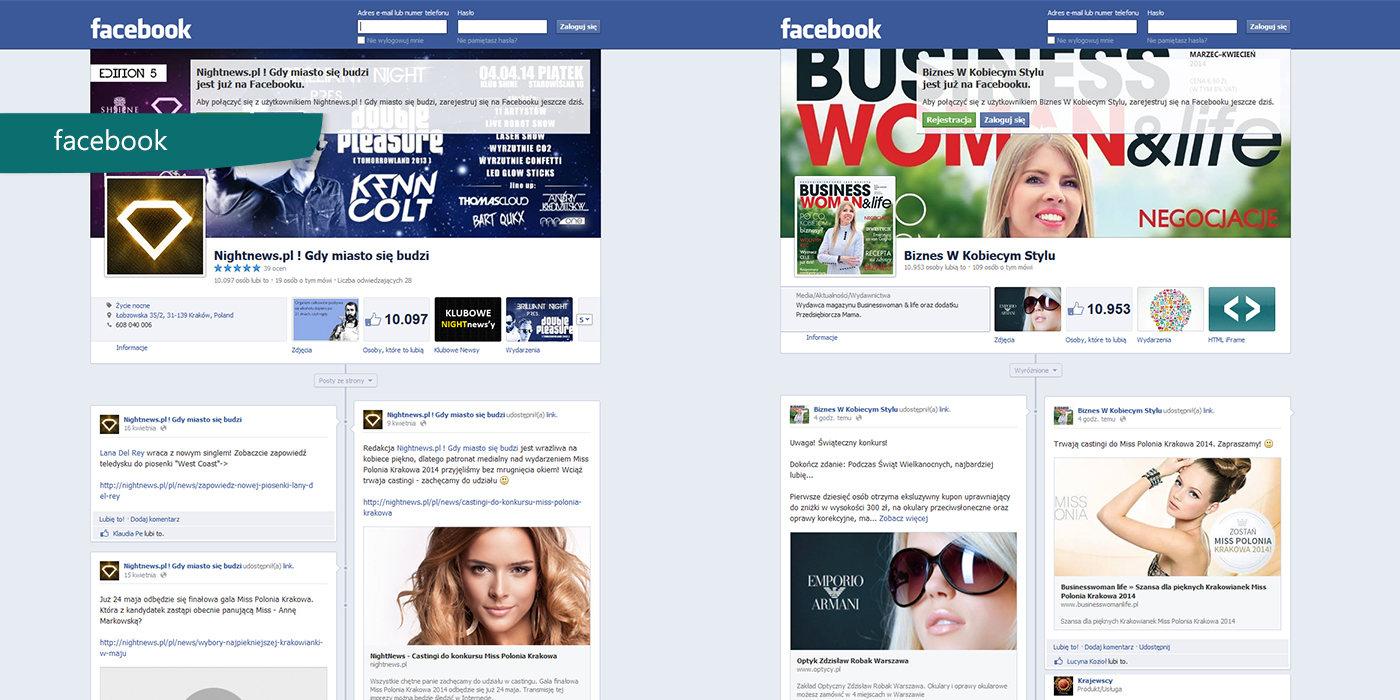1400x700 pixels.
Task: Open the Klubowe NIGHTnews'y tile
Action: (x=468, y=319)
